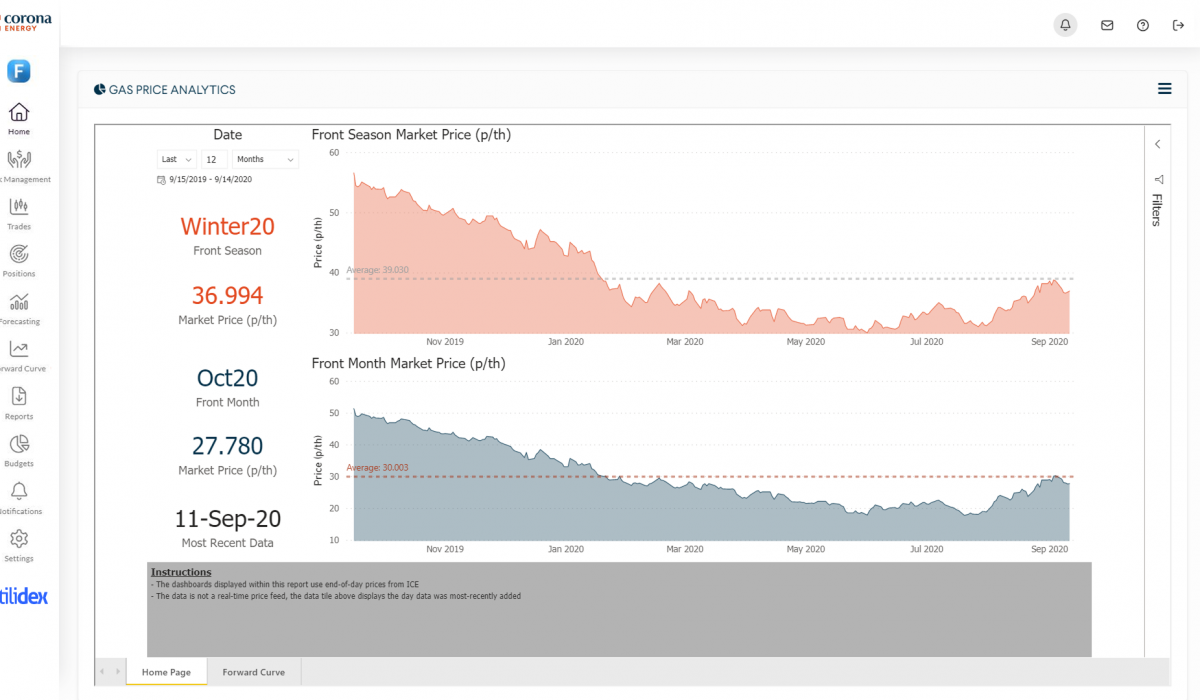This screenshot has width=1200, height=700.
Task: Open the 'Last' relative date dropdown
Action: tap(177, 159)
